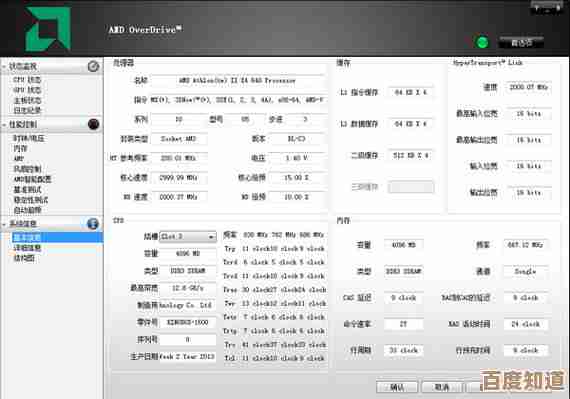570x399 pixels.
Task: Open 基准测试 in the sidebar
Action: point(27,189)
